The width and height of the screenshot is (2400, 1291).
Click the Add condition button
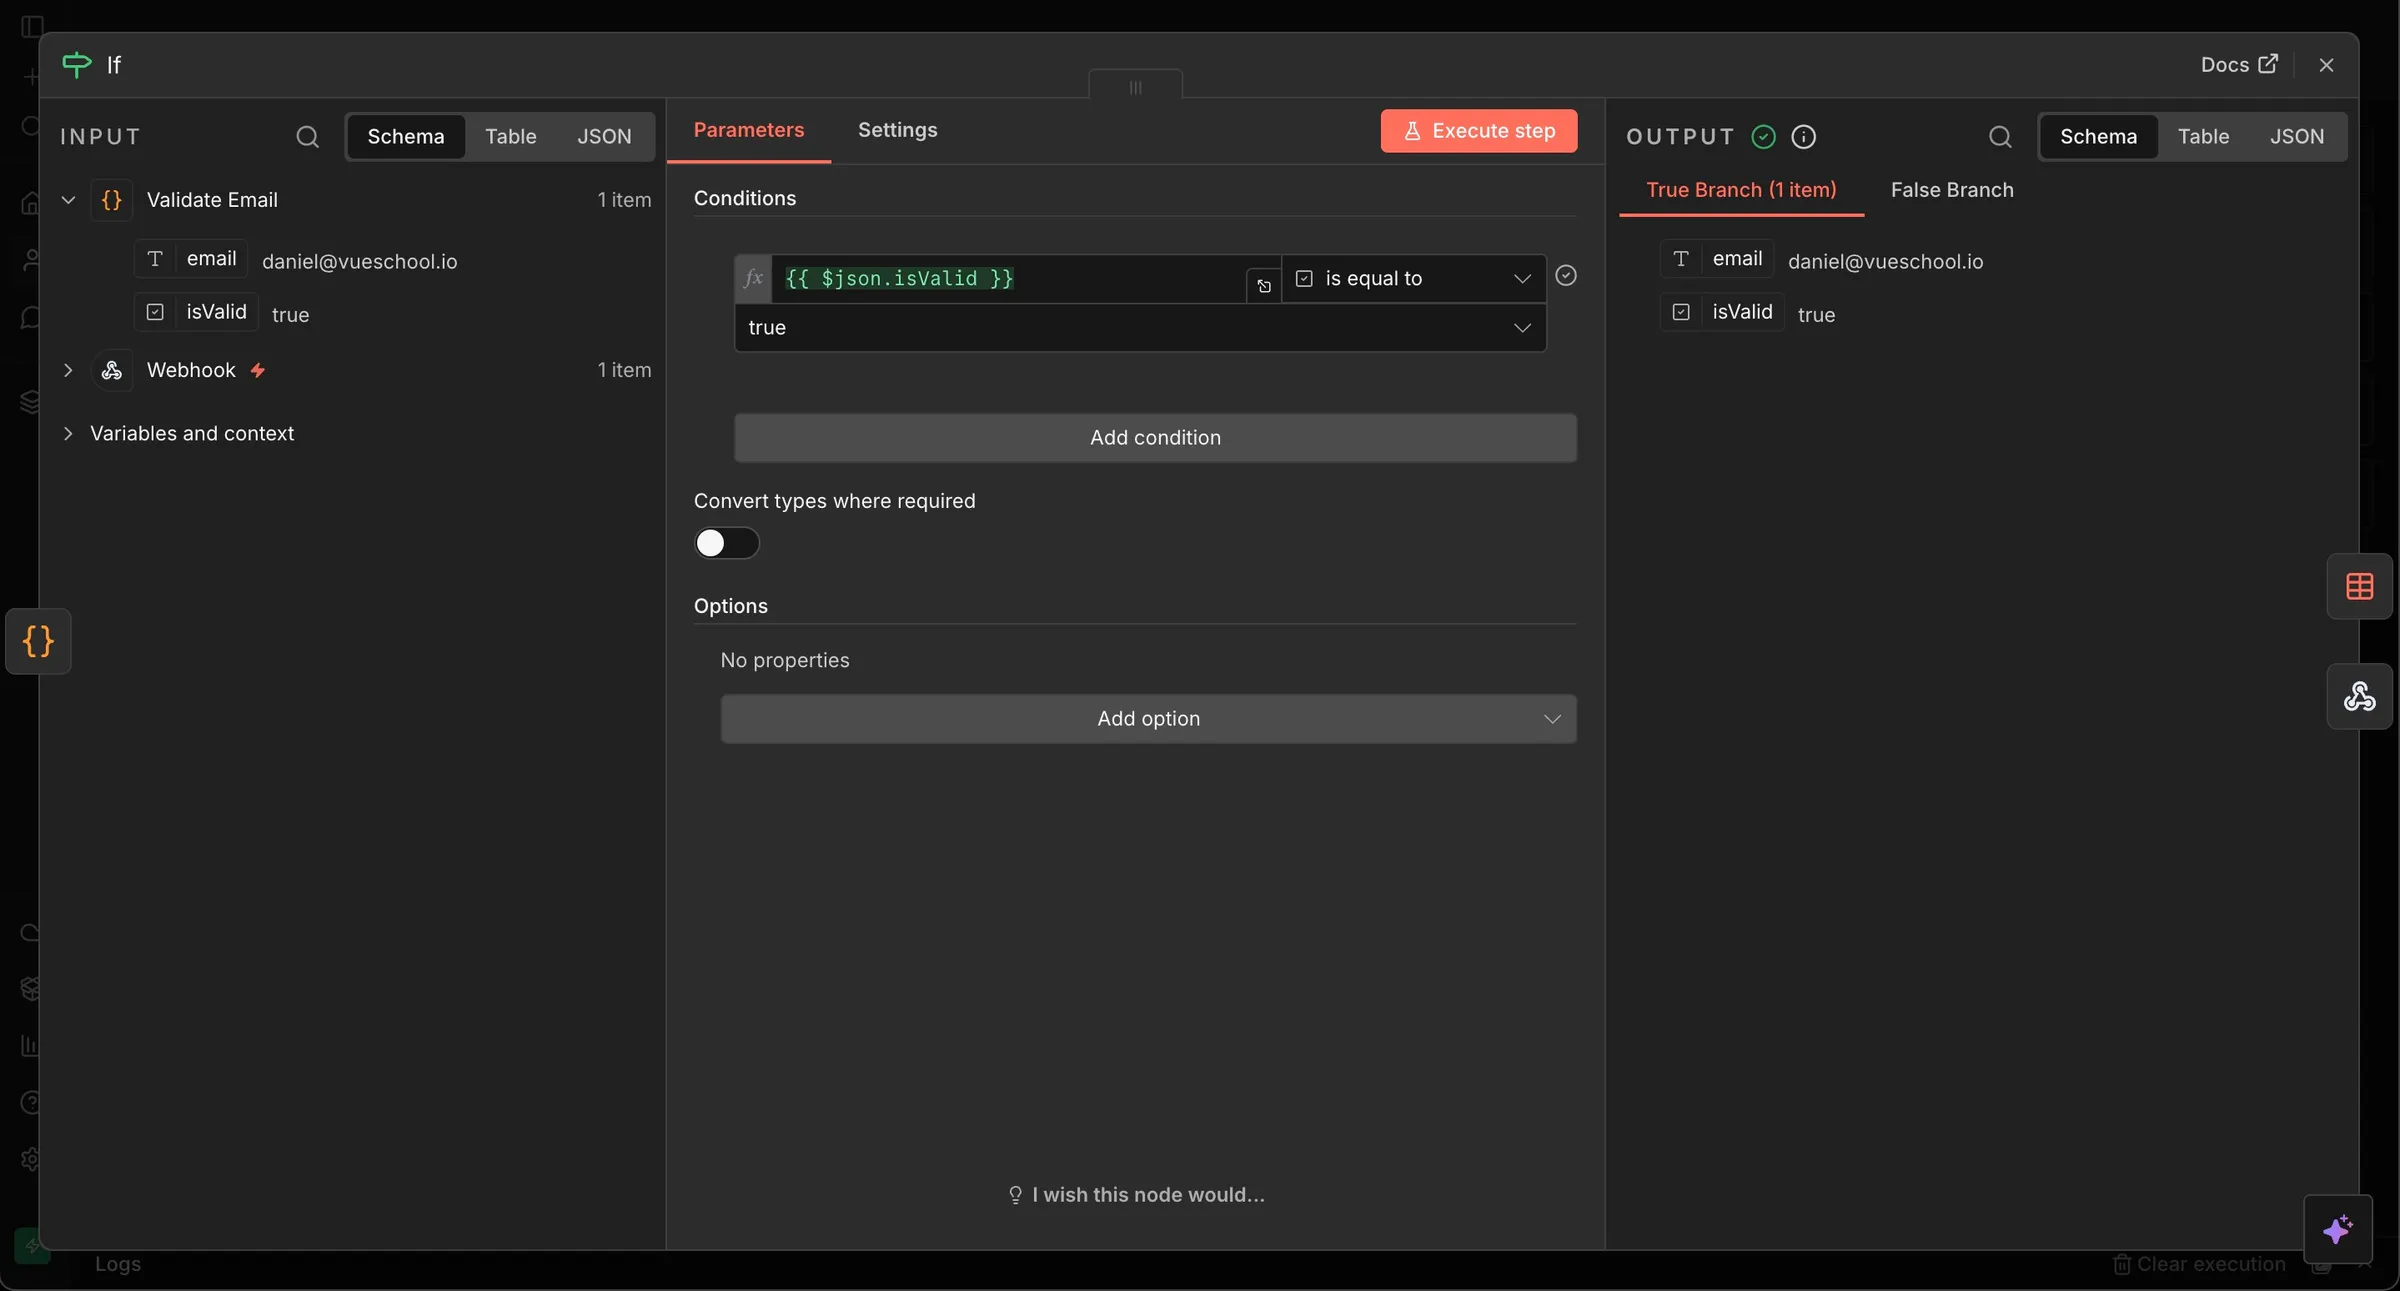(x=1155, y=438)
